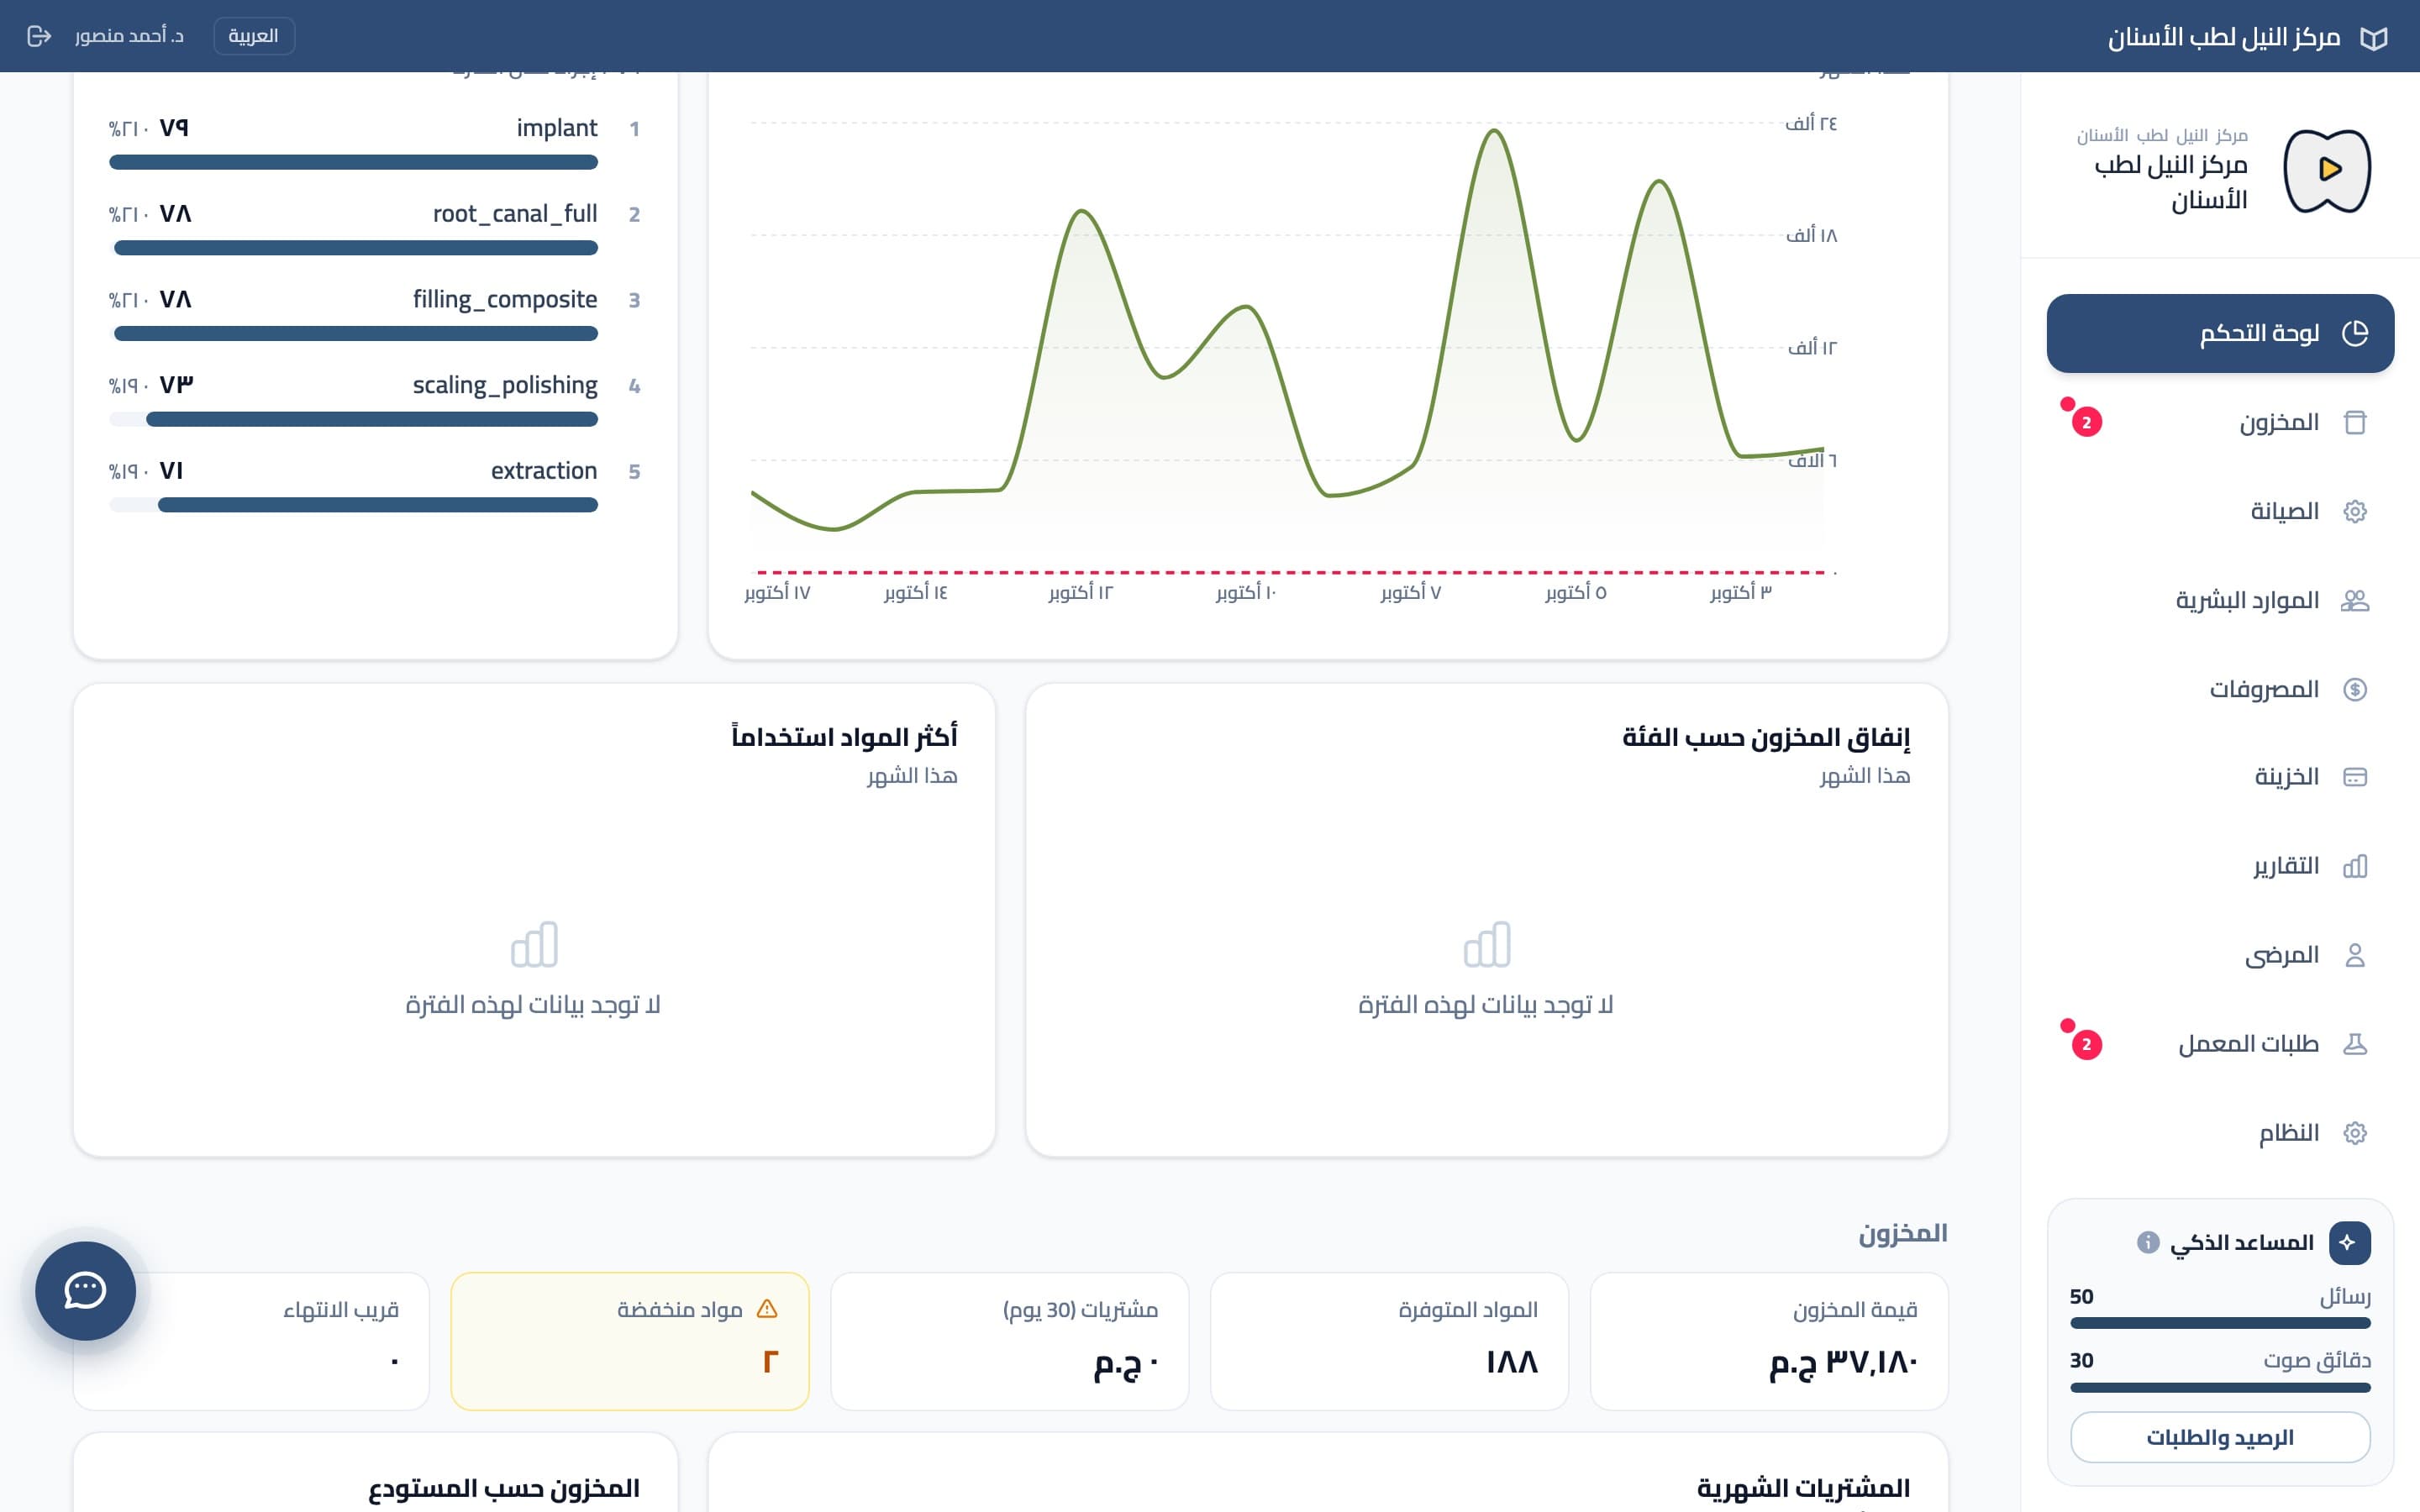Open النظام system menu item
This screenshot has width=2420, height=1512.
(2220, 1133)
